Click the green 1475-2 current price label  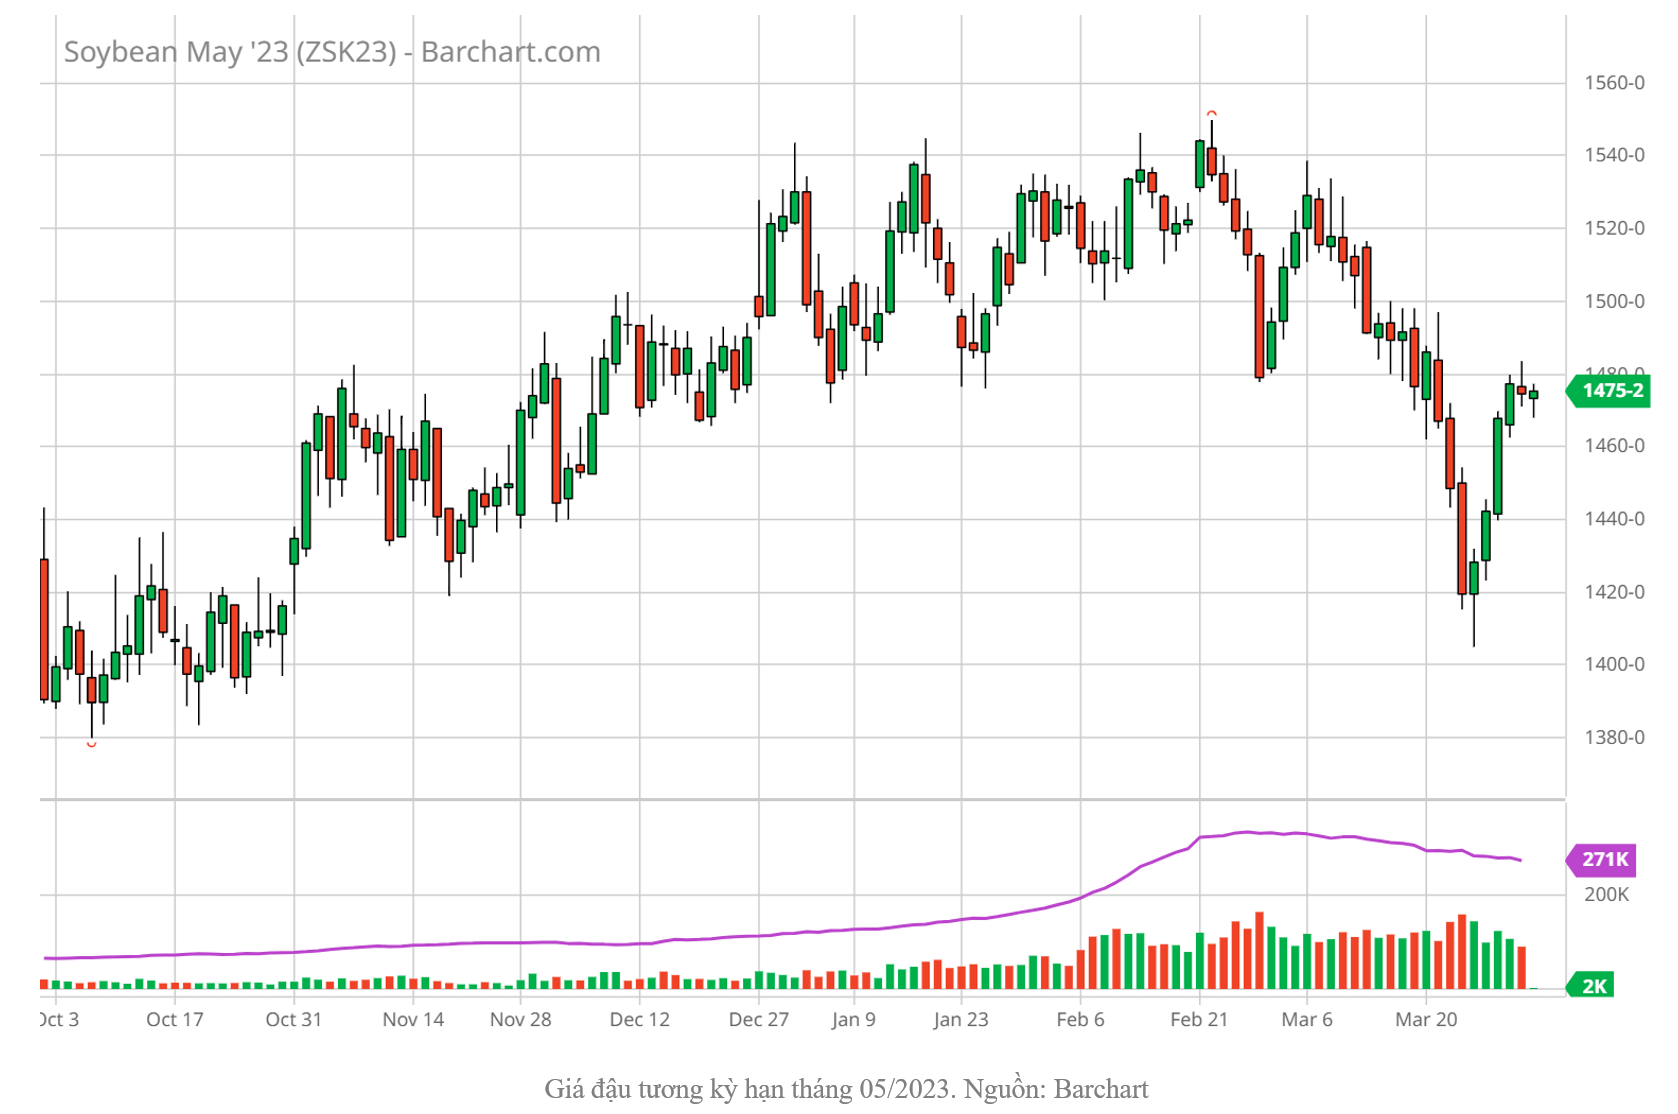pyautogui.click(x=1609, y=391)
